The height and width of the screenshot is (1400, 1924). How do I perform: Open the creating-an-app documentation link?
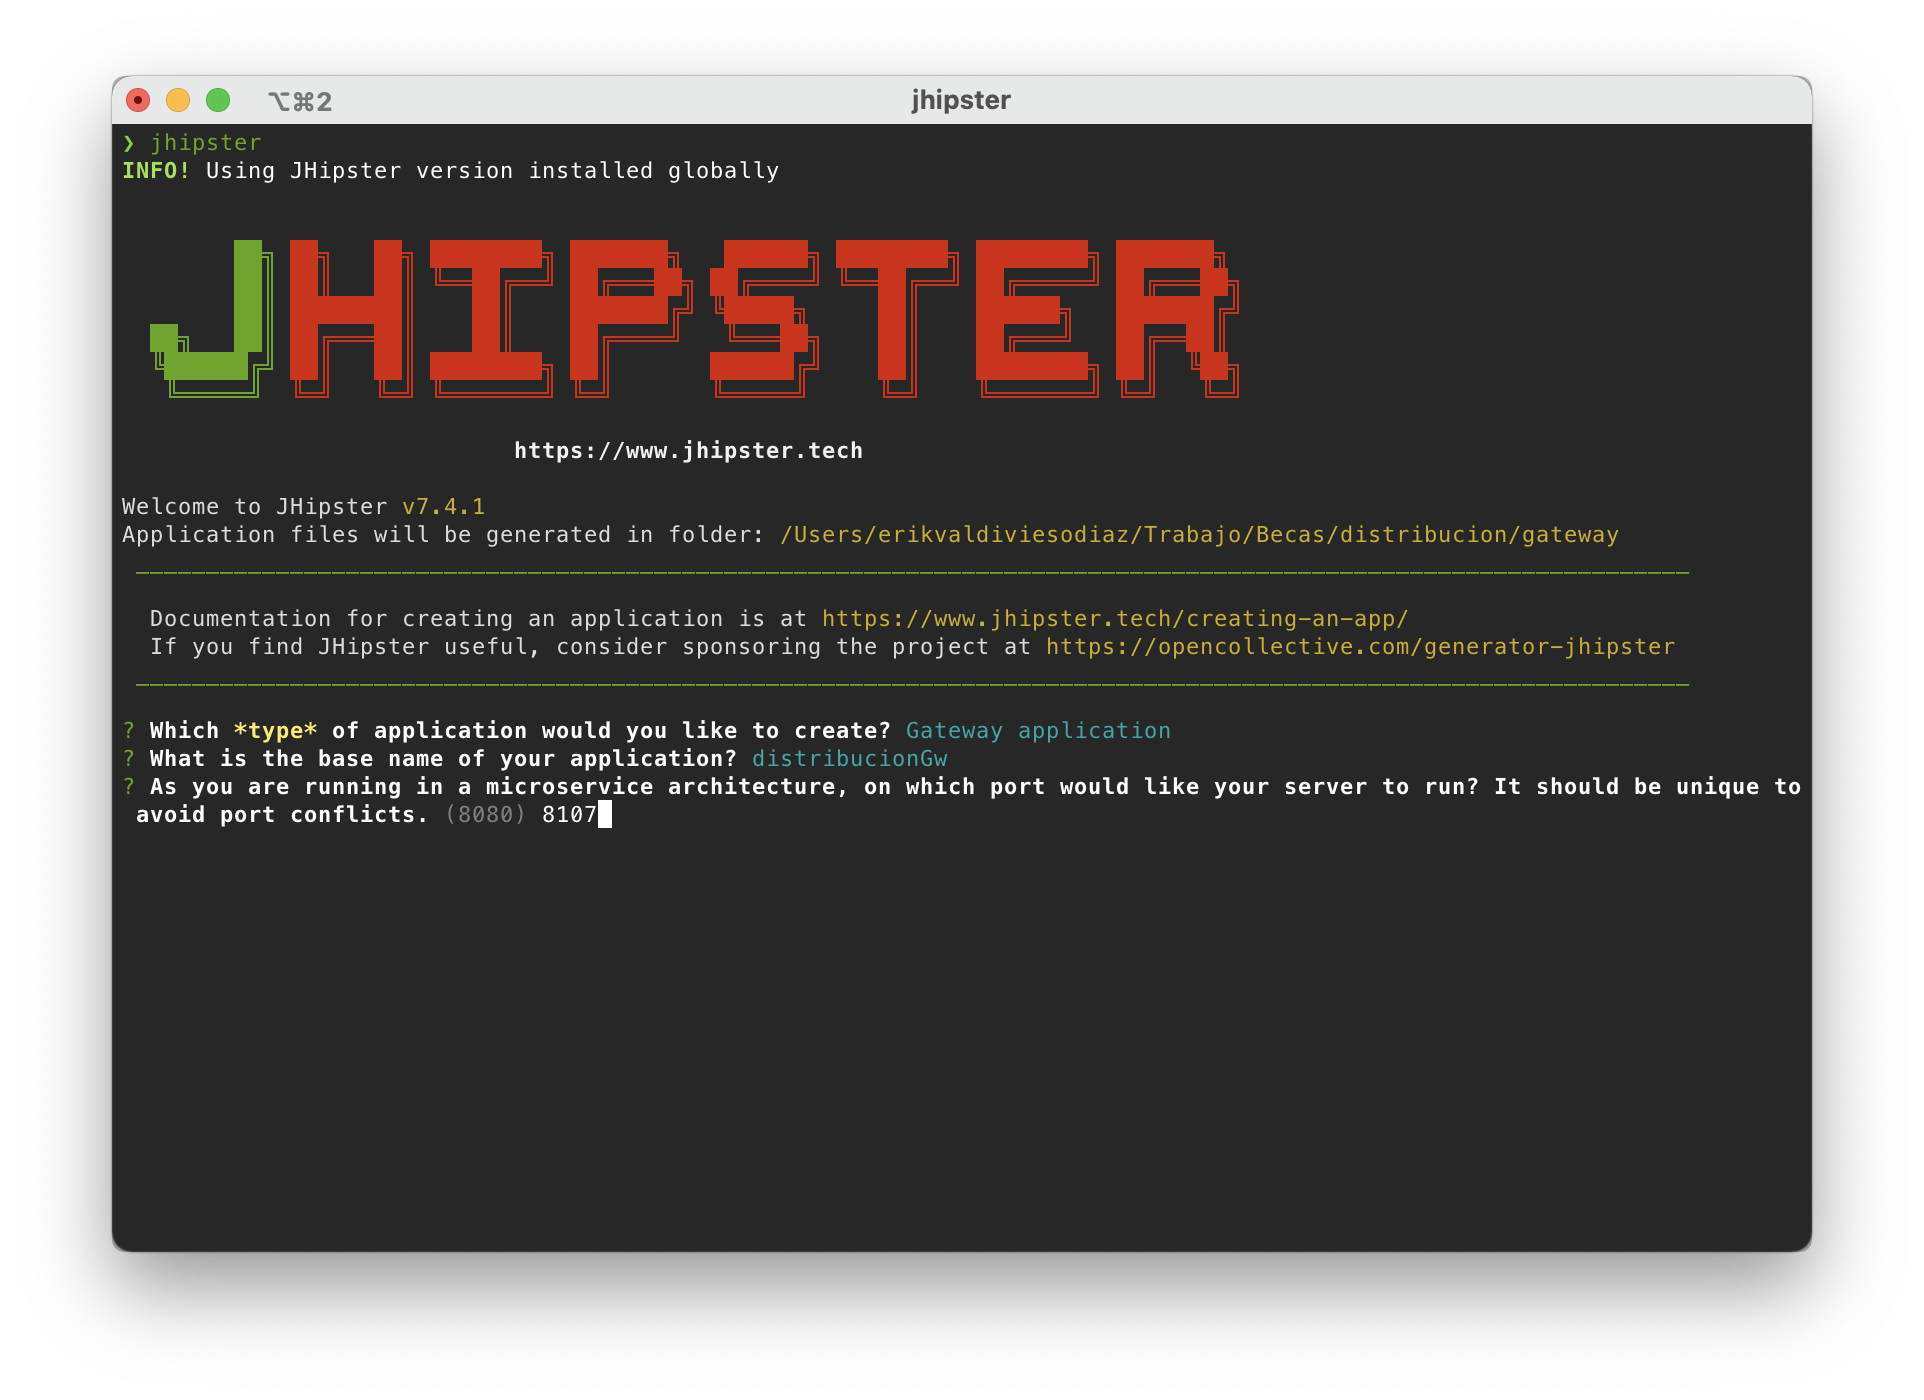click(x=1115, y=619)
